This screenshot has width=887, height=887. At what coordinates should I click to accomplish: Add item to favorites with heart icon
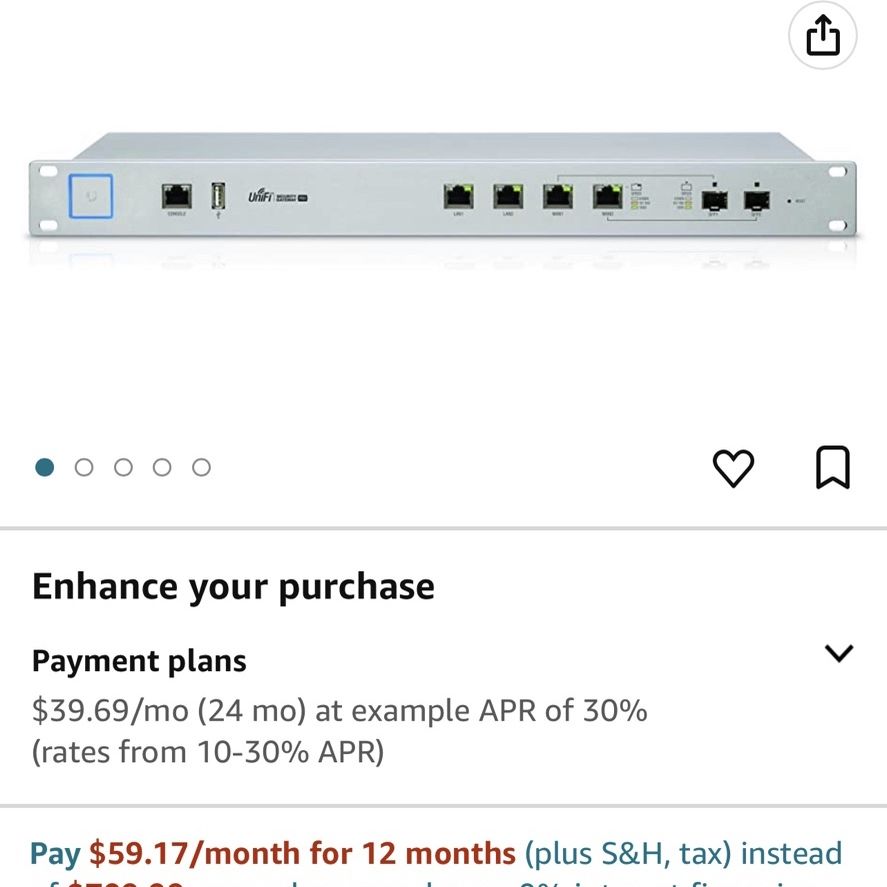(733, 467)
